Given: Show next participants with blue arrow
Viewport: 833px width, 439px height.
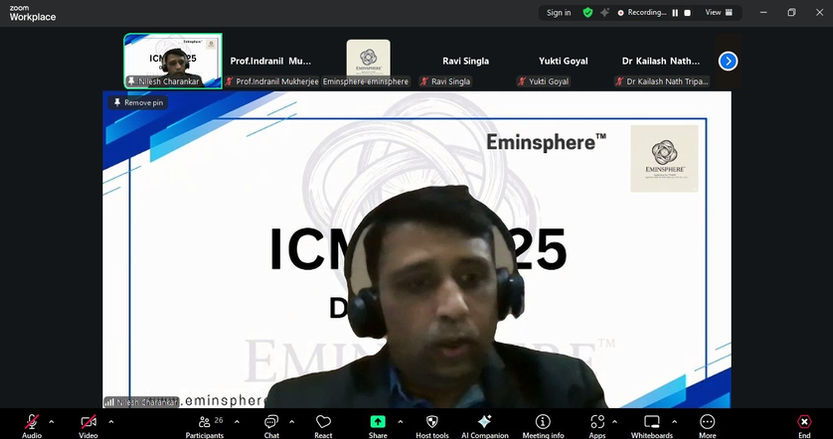Looking at the screenshot, I should pyautogui.click(x=728, y=61).
